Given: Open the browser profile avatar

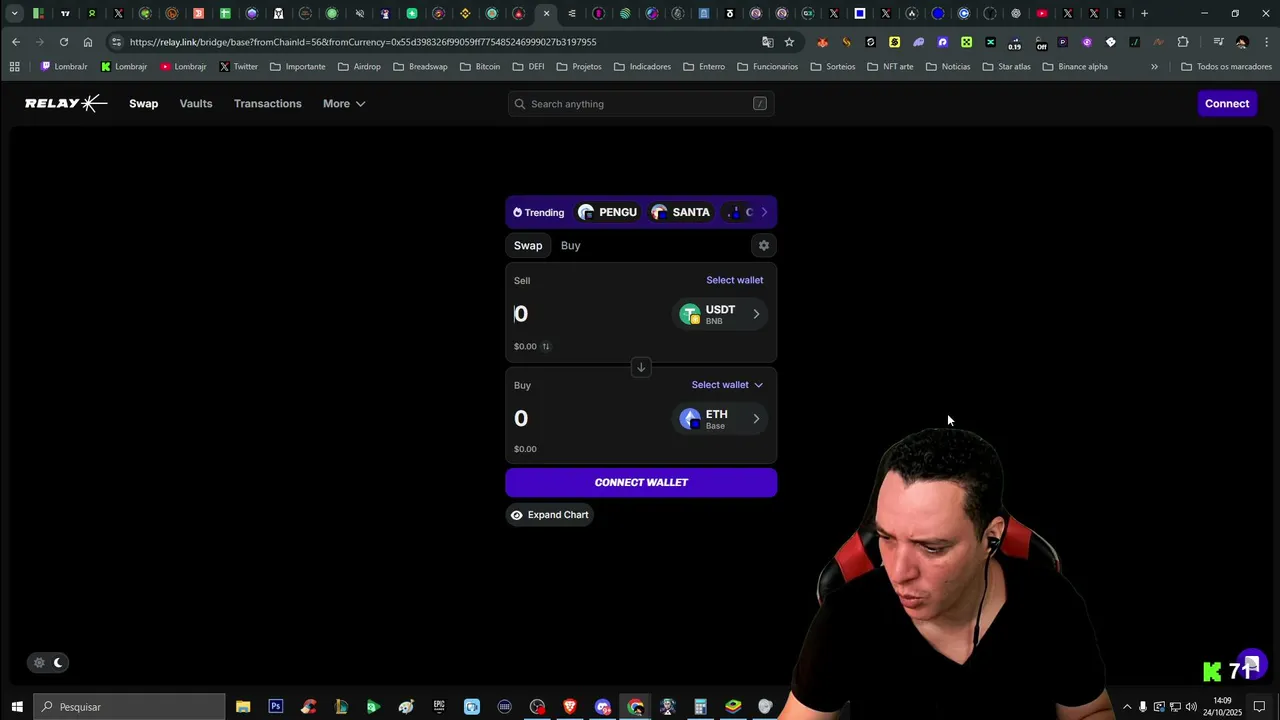Looking at the screenshot, I should [1242, 42].
